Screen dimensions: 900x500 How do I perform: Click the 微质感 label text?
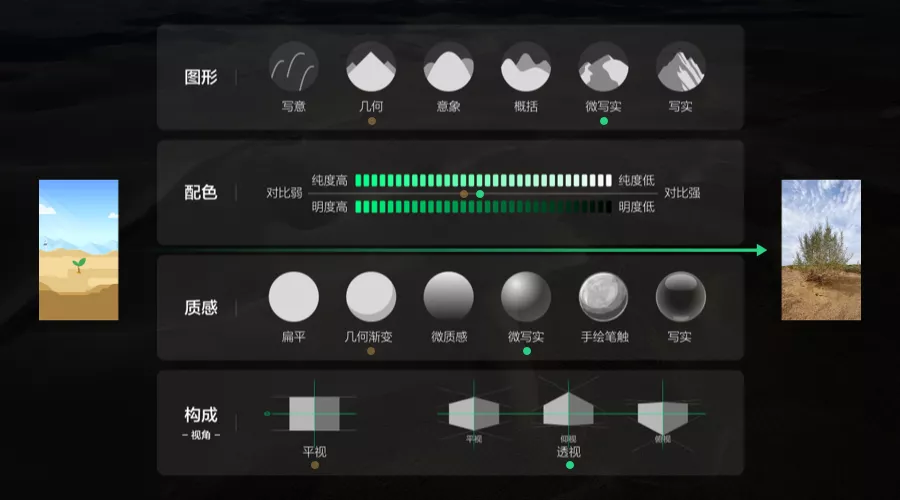coord(449,337)
